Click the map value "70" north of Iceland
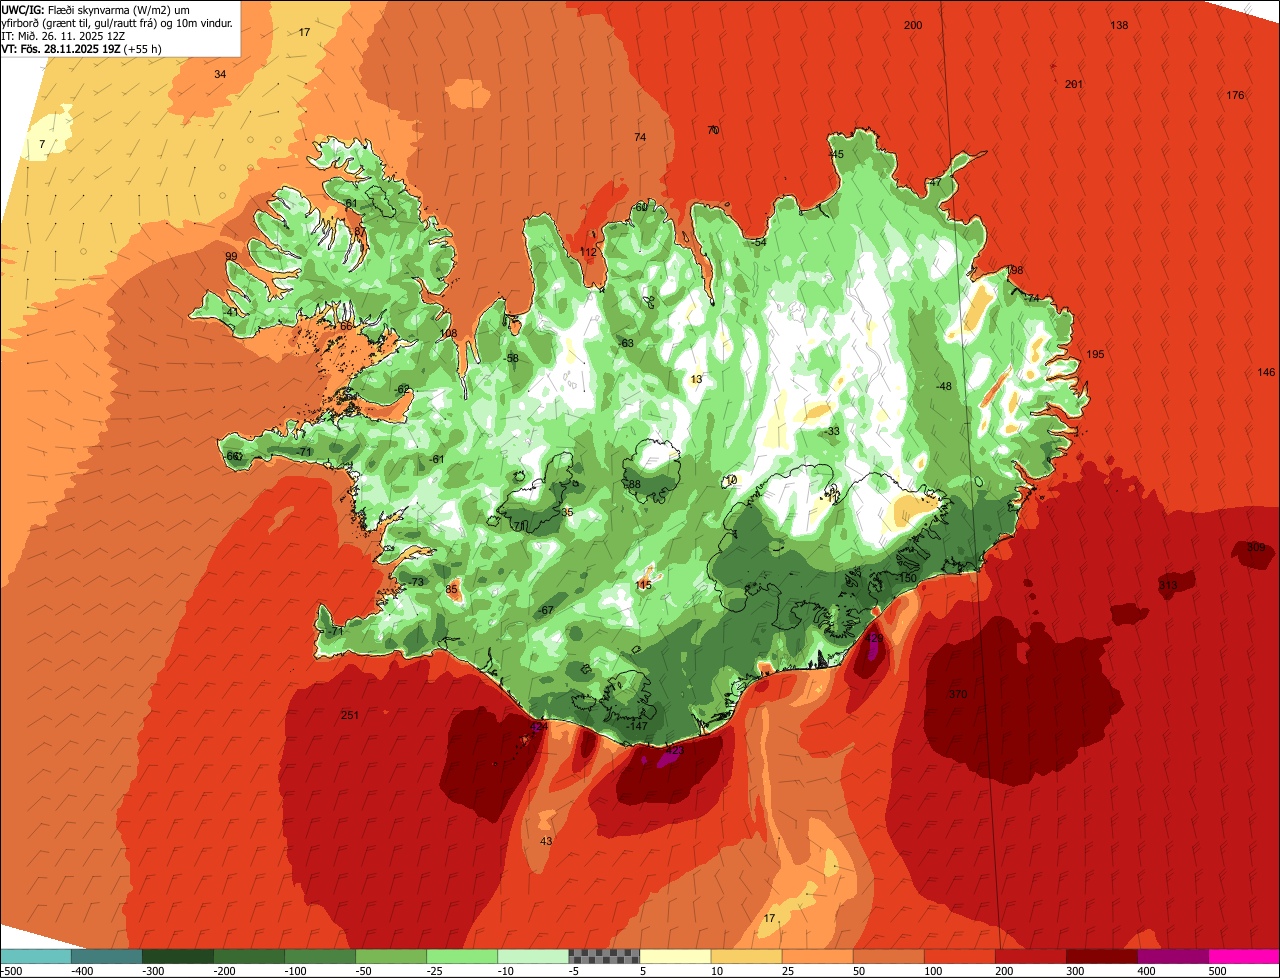The height and width of the screenshot is (978, 1280). pos(713,130)
